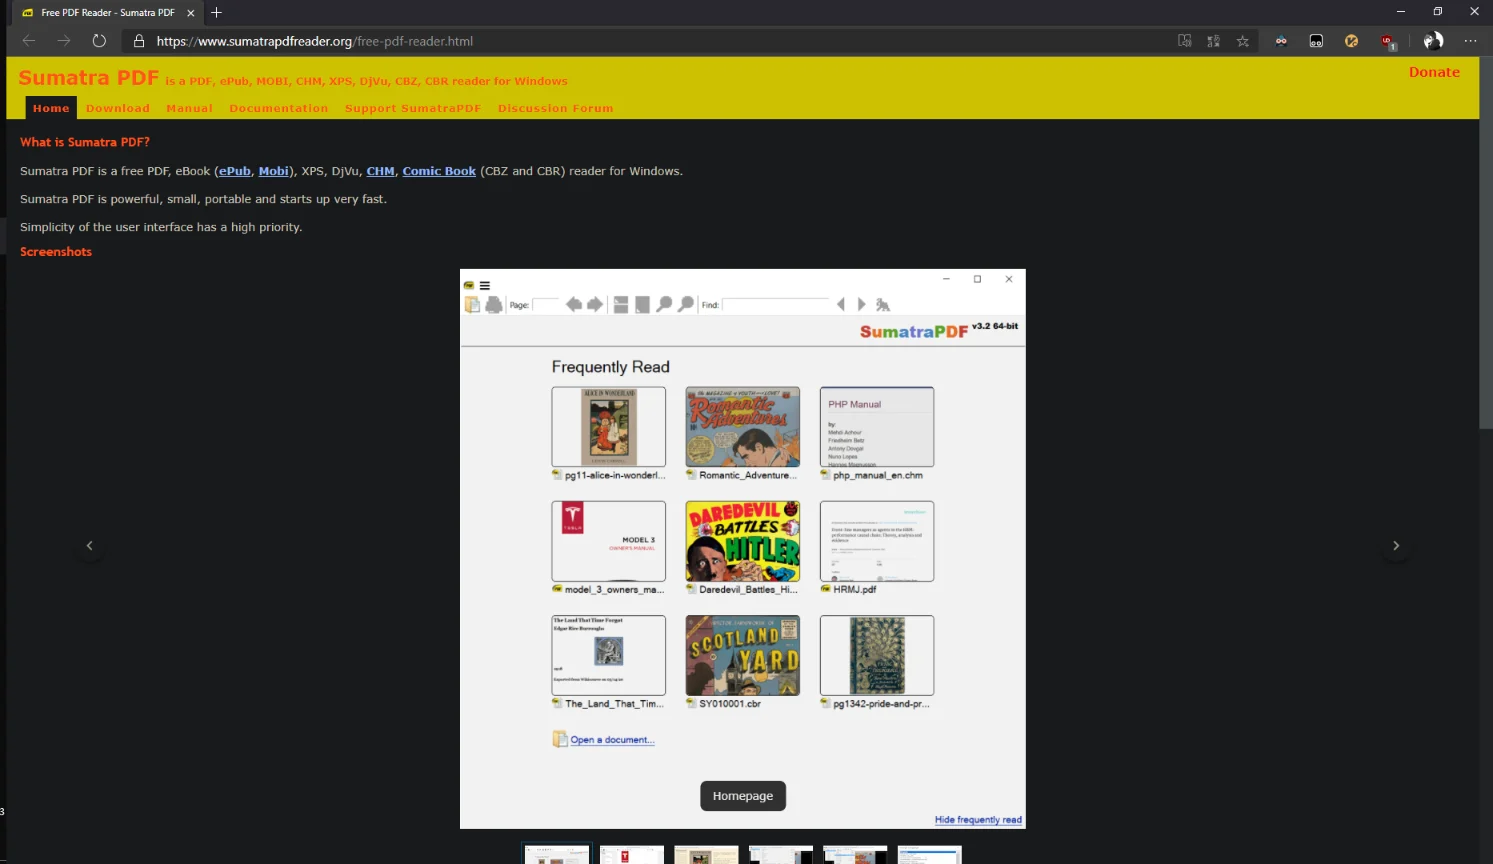This screenshot has width=1493, height=864.
Task: Follow the Mobi link
Action: (x=273, y=171)
